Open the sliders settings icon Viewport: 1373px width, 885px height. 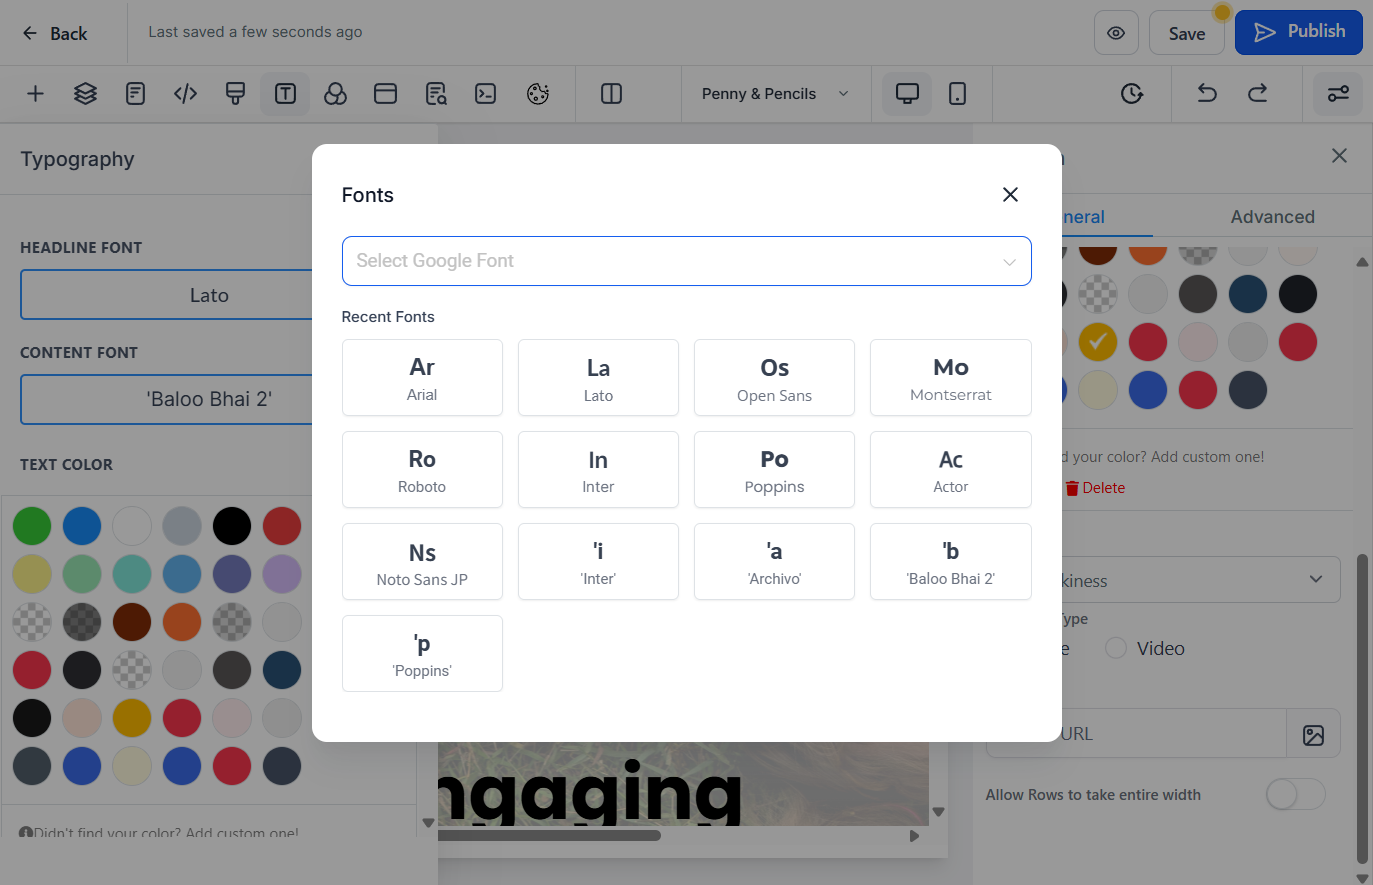click(x=1338, y=94)
